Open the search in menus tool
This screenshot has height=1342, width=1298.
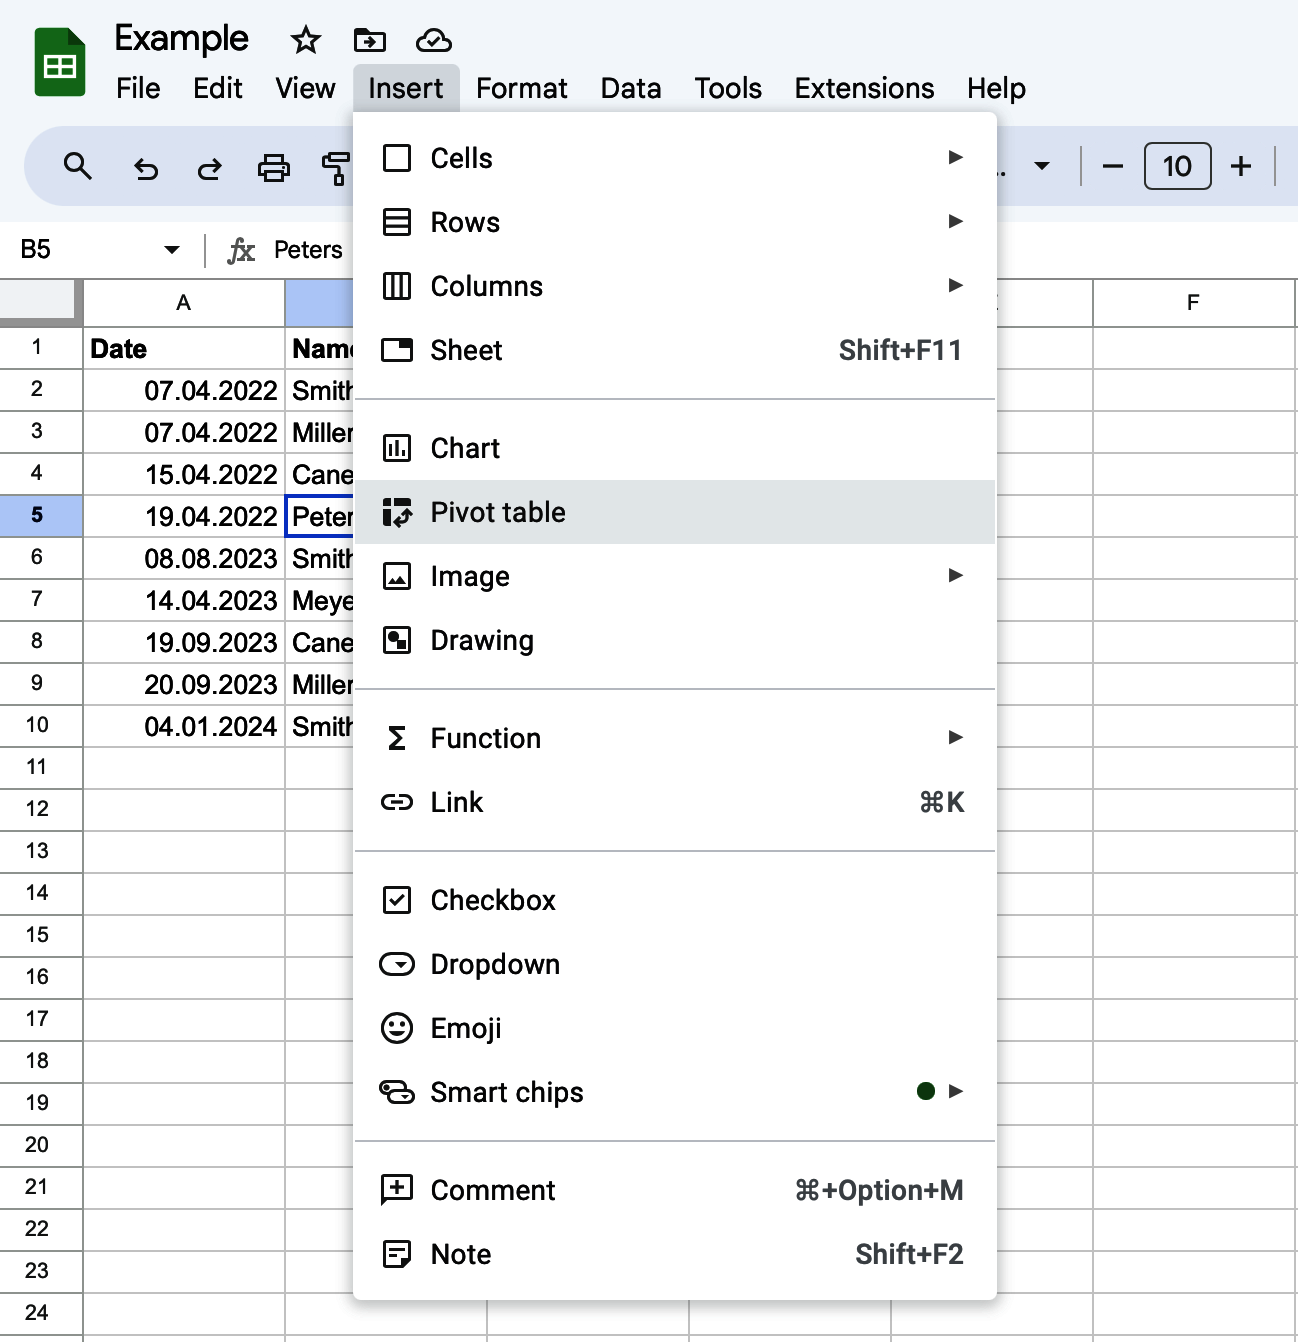coord(78,167)
